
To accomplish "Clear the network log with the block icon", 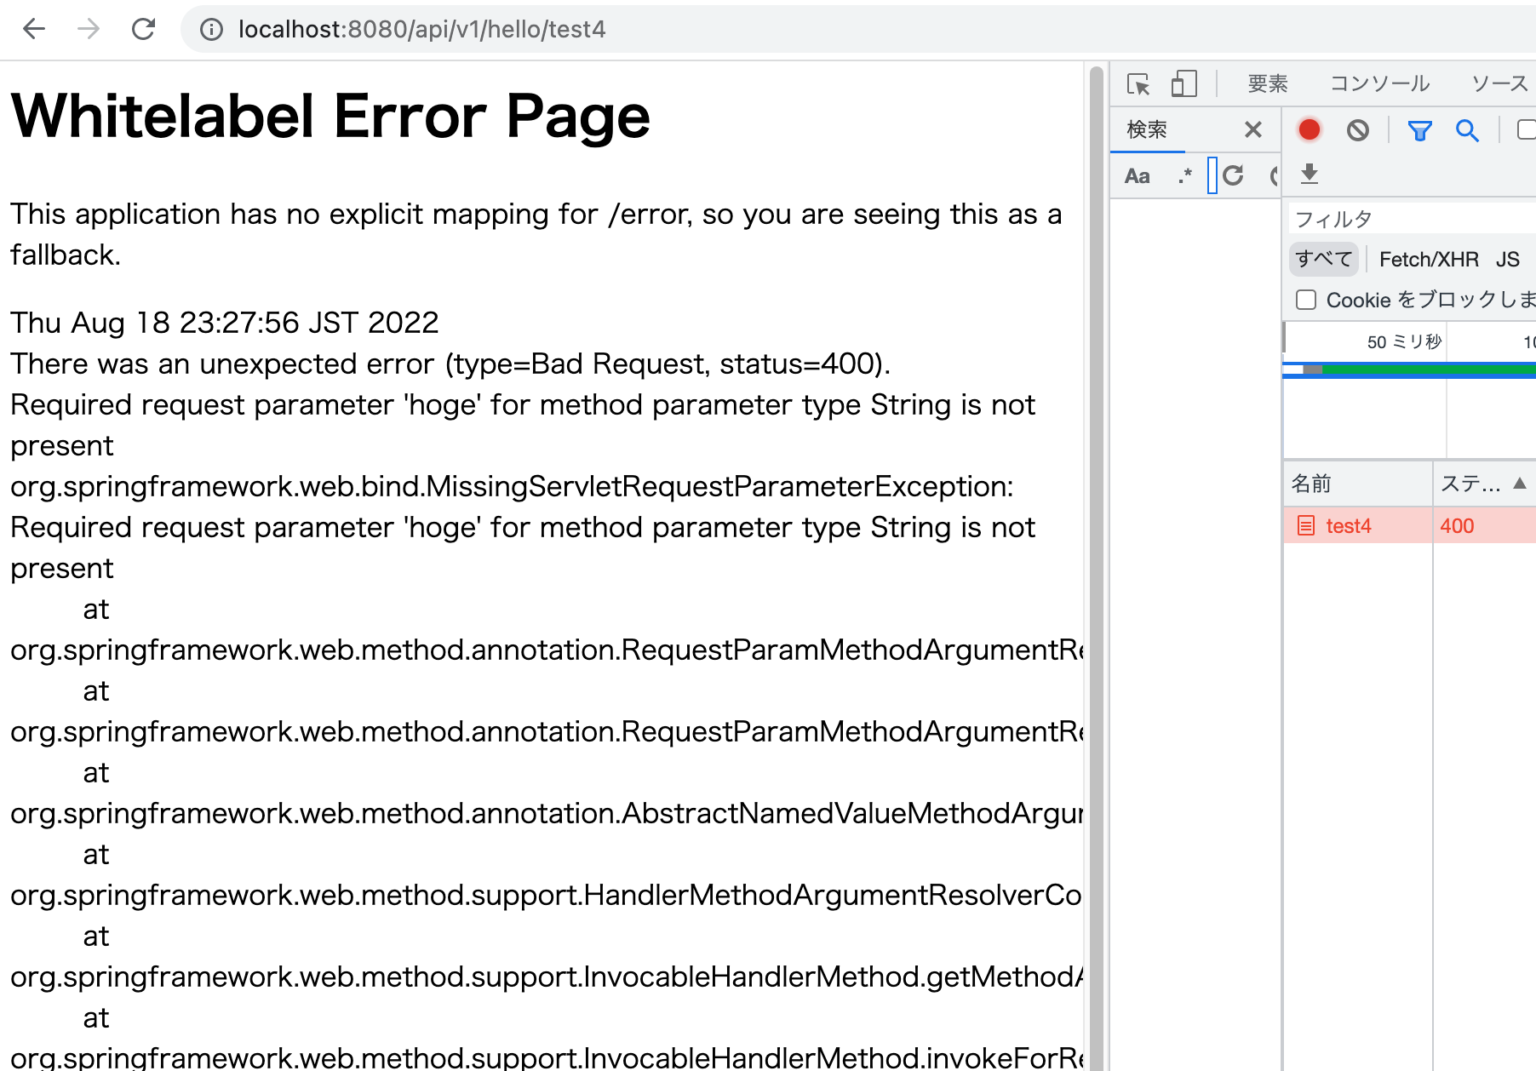I will point(1358,129).
